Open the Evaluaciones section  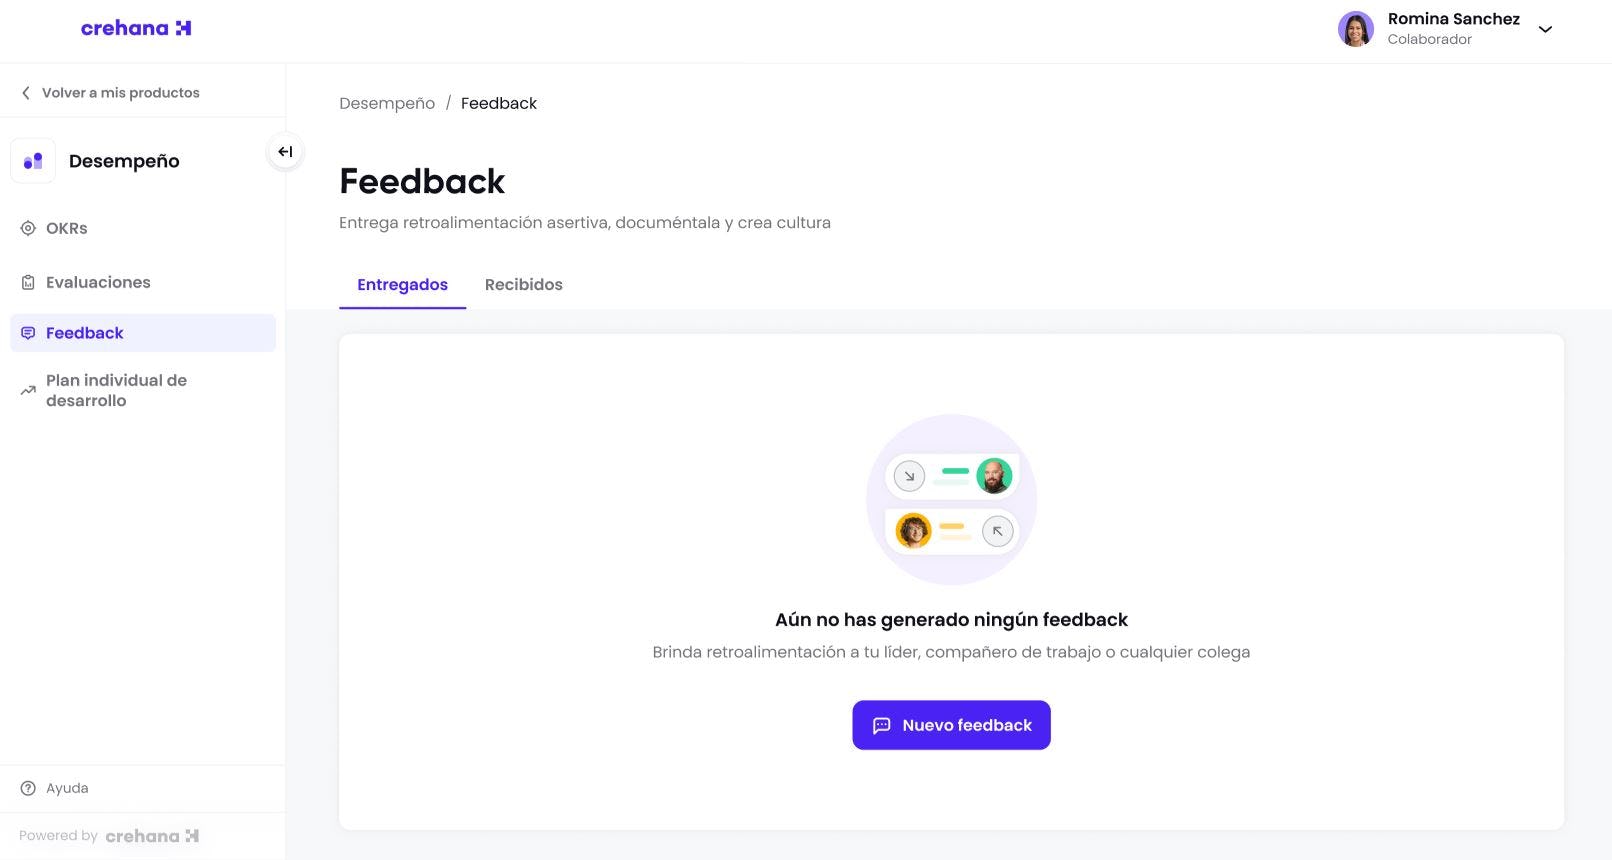coord(98,283)
